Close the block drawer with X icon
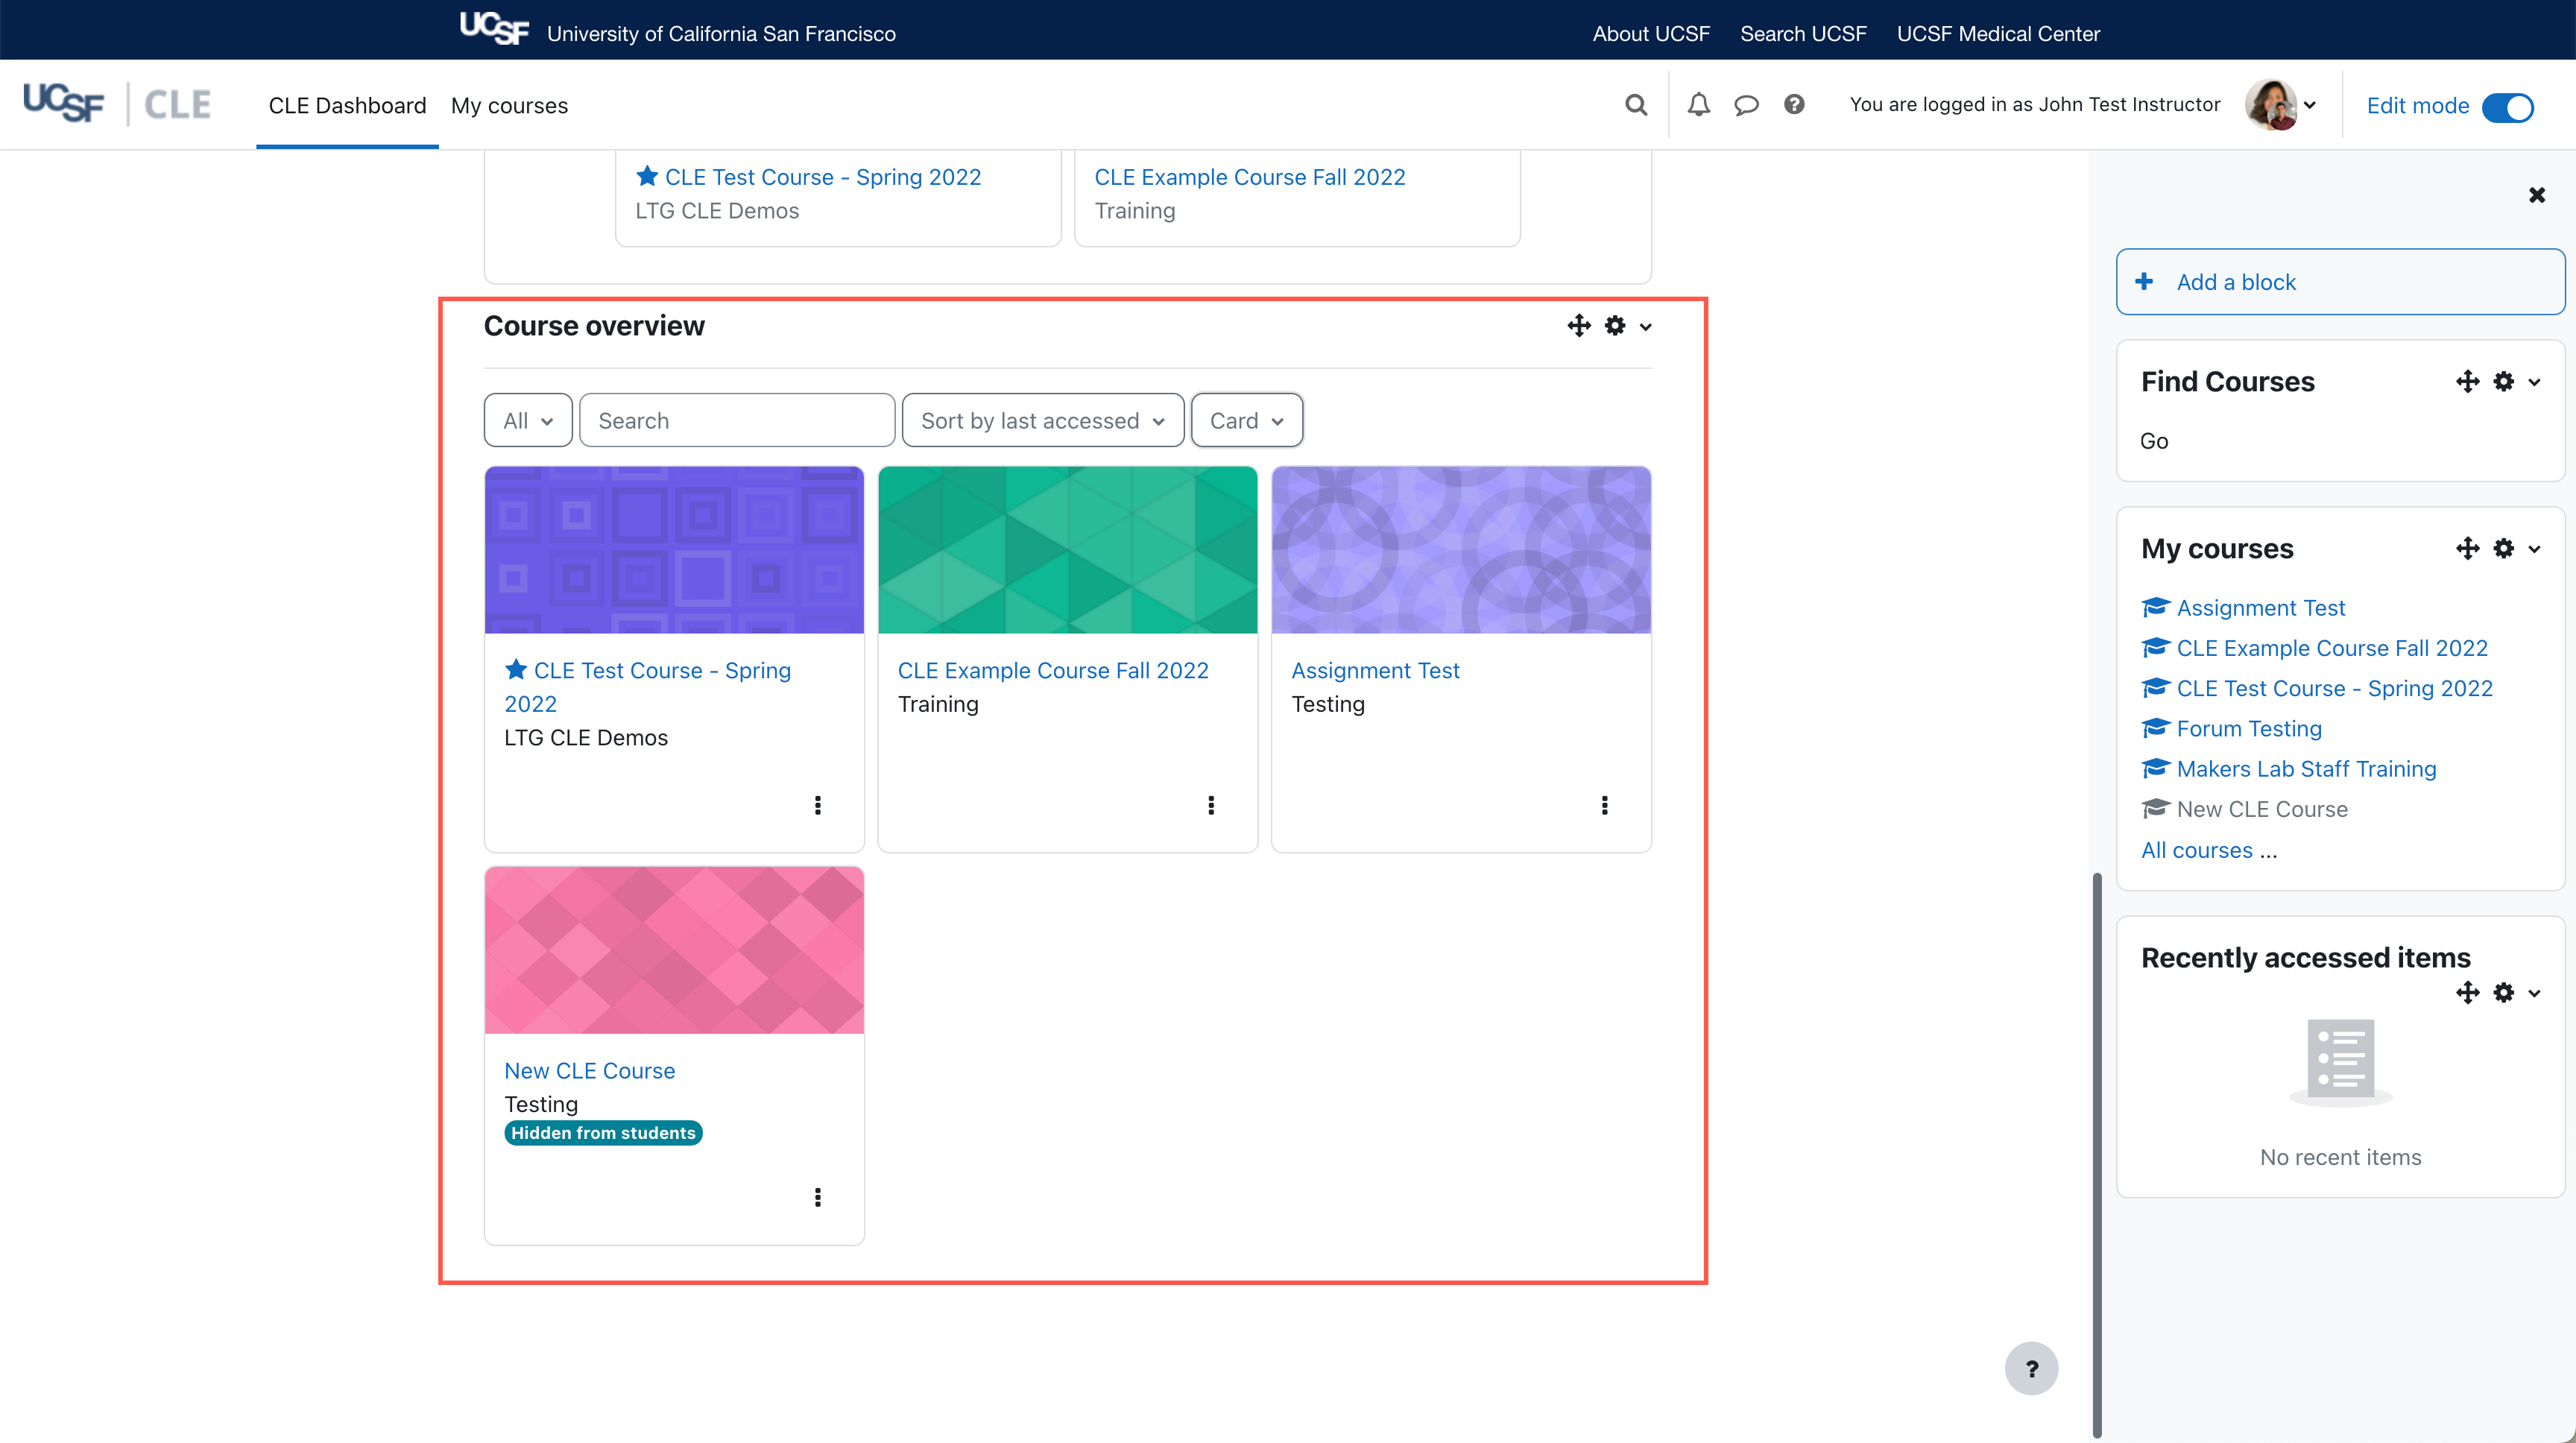Screen dimensions: 2576x1443 coord(2537,195)
